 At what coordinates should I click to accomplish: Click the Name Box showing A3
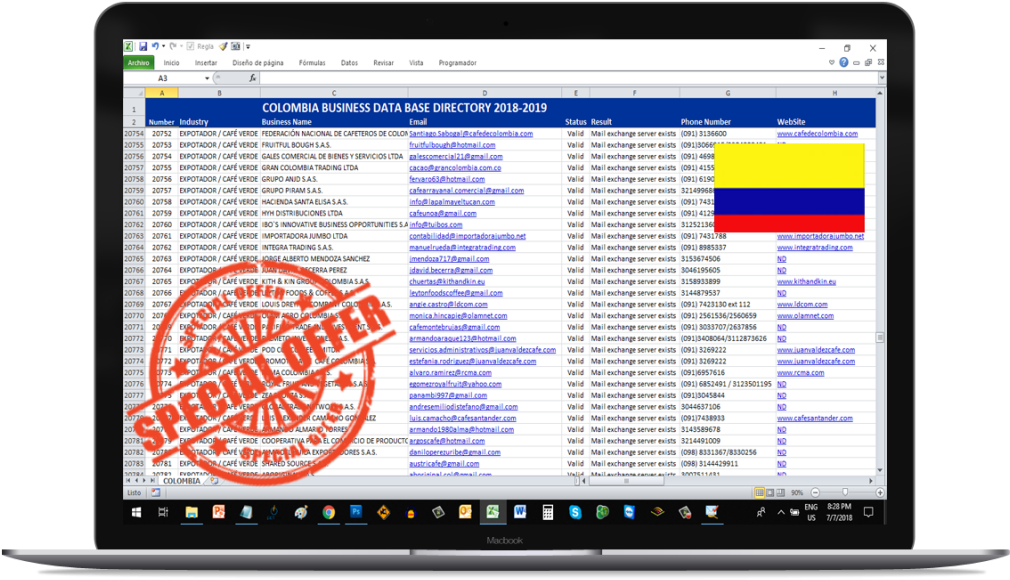coord(164,78)
